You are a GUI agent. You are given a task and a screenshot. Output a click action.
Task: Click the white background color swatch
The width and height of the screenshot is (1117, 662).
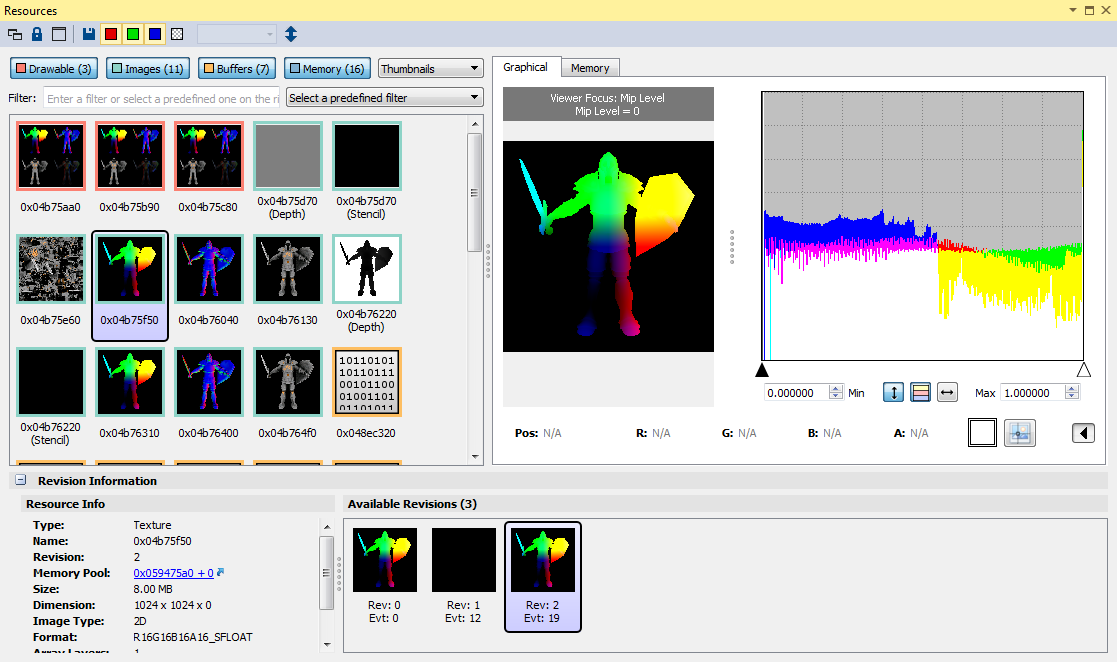click(982, 433)
